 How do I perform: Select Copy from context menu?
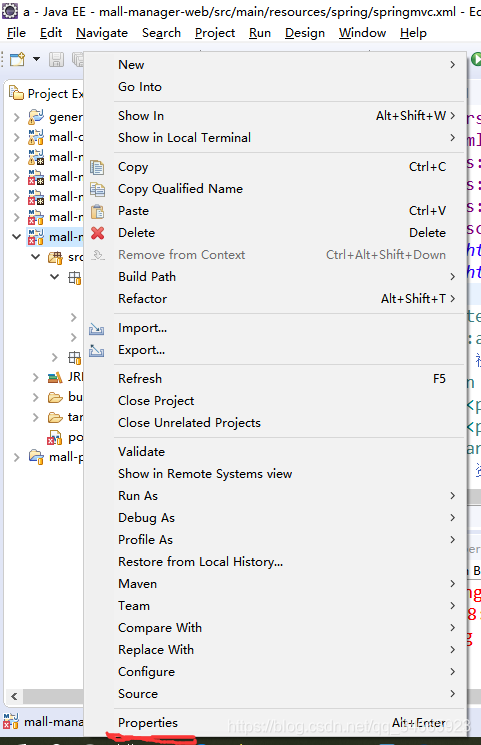(275, 167)
